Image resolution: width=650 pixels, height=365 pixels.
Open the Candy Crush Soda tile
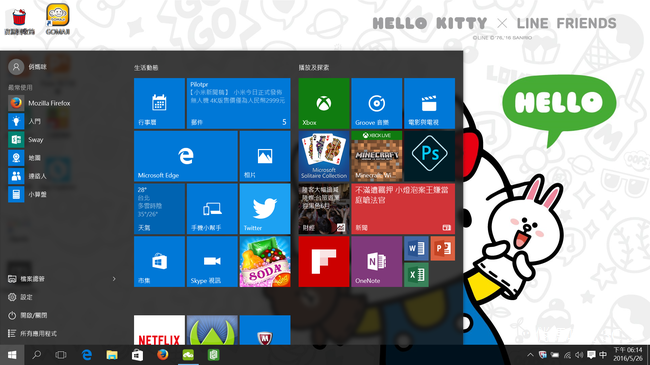[x=265, y=261]
